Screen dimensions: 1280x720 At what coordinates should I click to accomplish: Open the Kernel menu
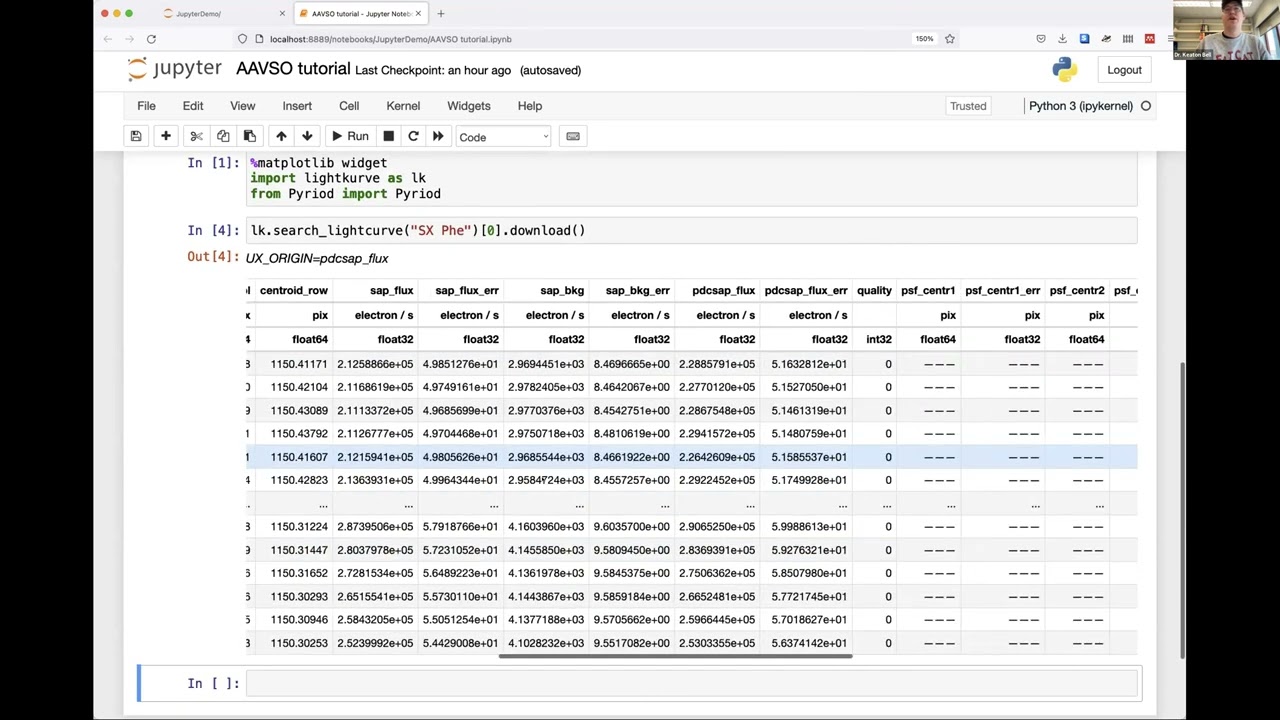point(403,106)
